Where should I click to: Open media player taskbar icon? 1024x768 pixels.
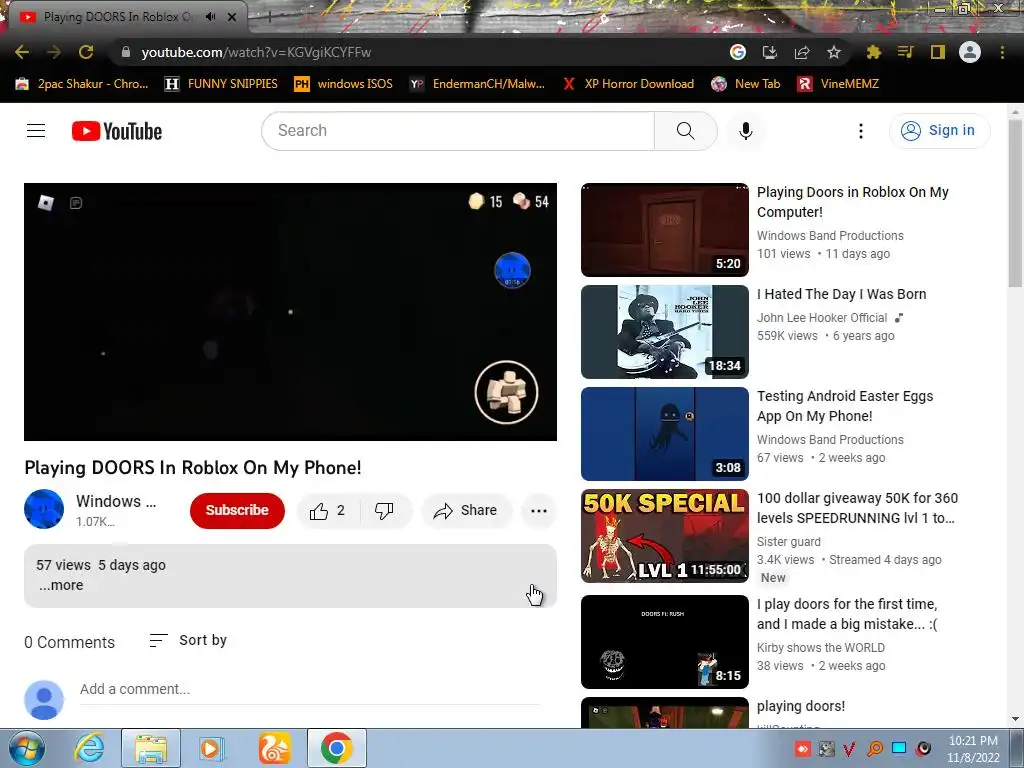pyautogui.click(x=212, y=748)
